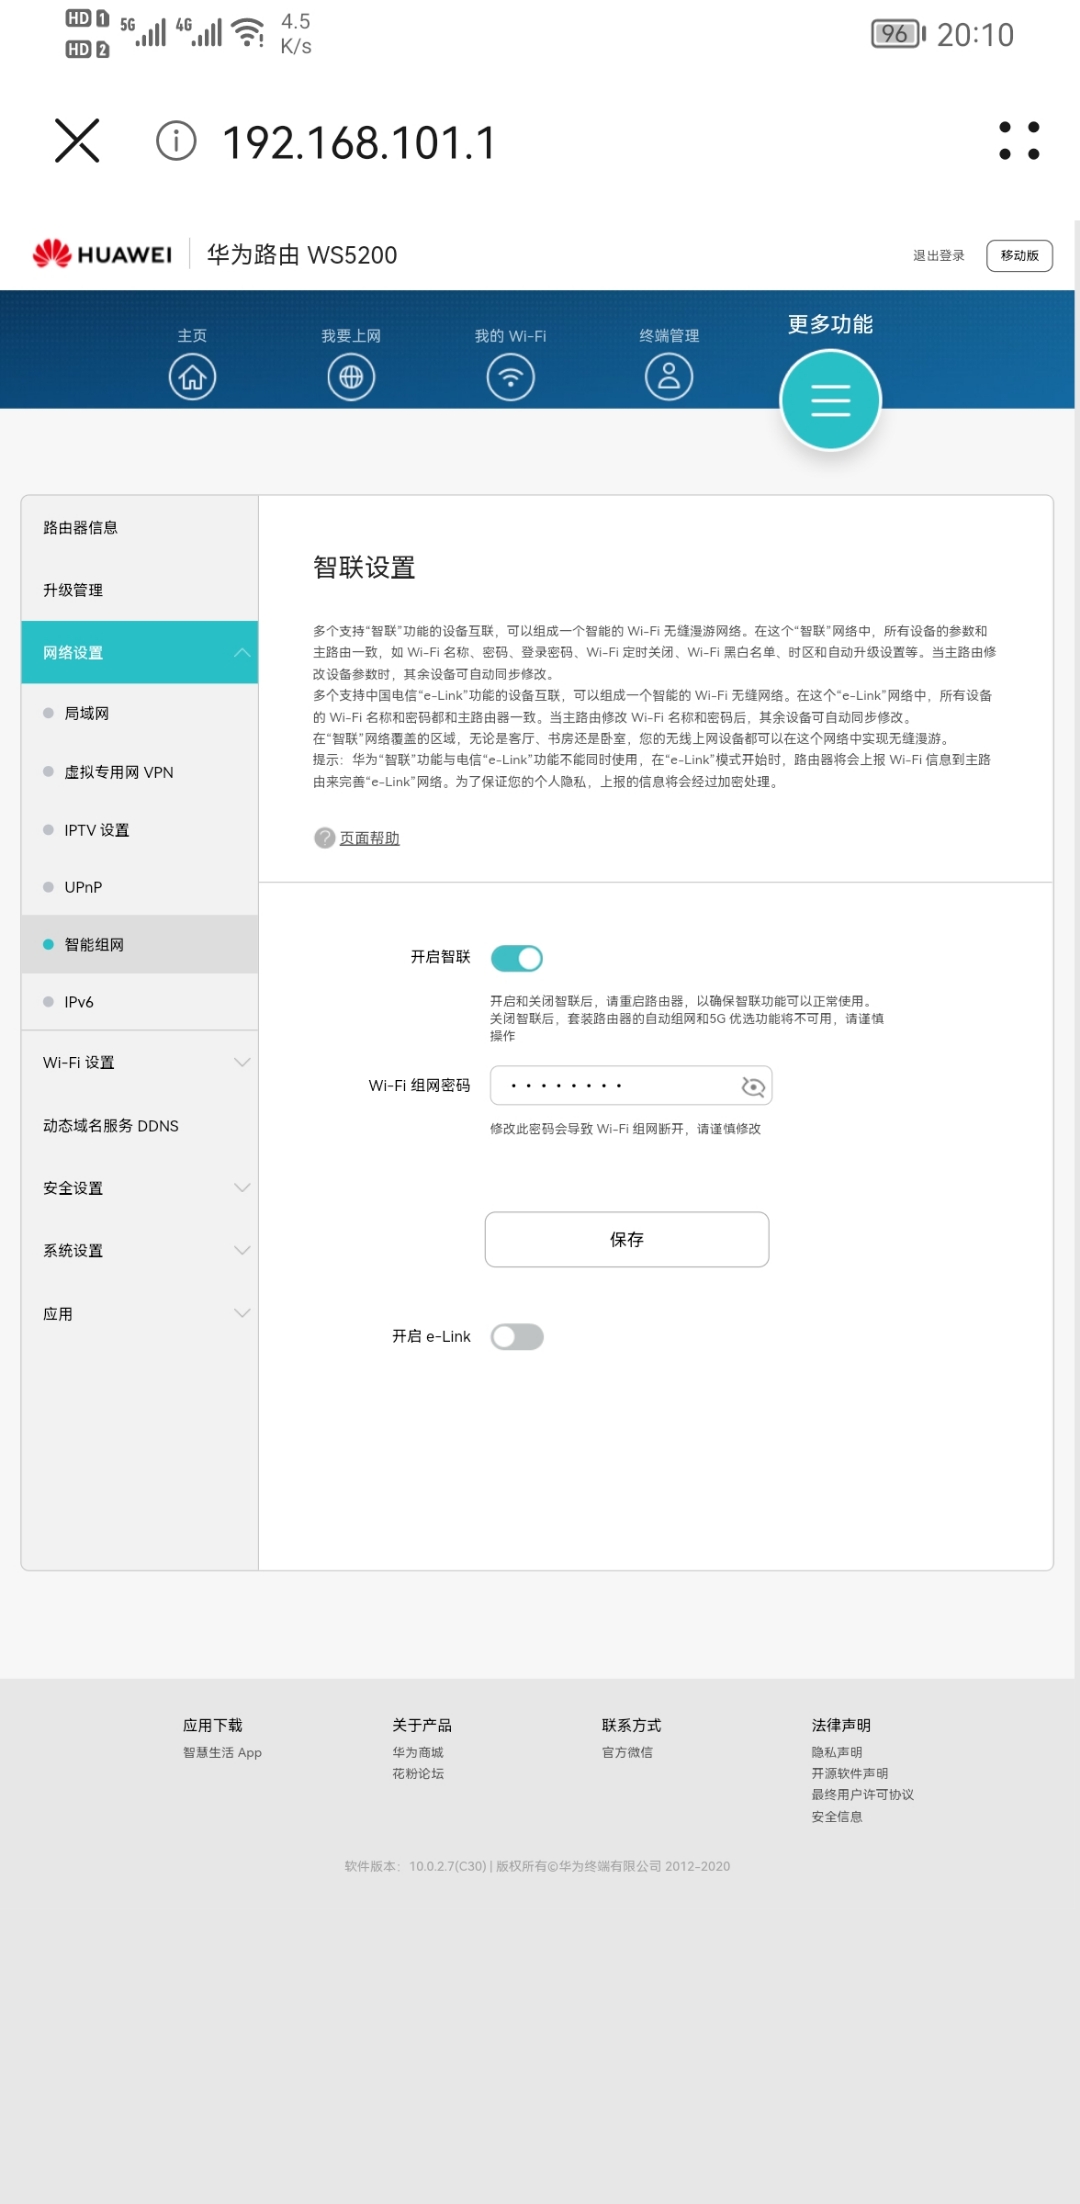Tap the Wi-Fi status icon
The image size is (1080, 2204).
pos(248,32)
